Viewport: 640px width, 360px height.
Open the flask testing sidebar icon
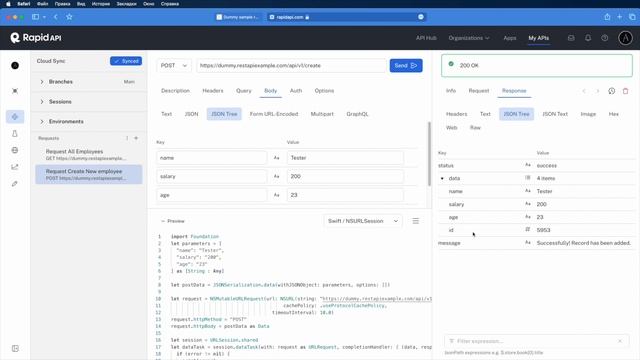click(15, 133)
